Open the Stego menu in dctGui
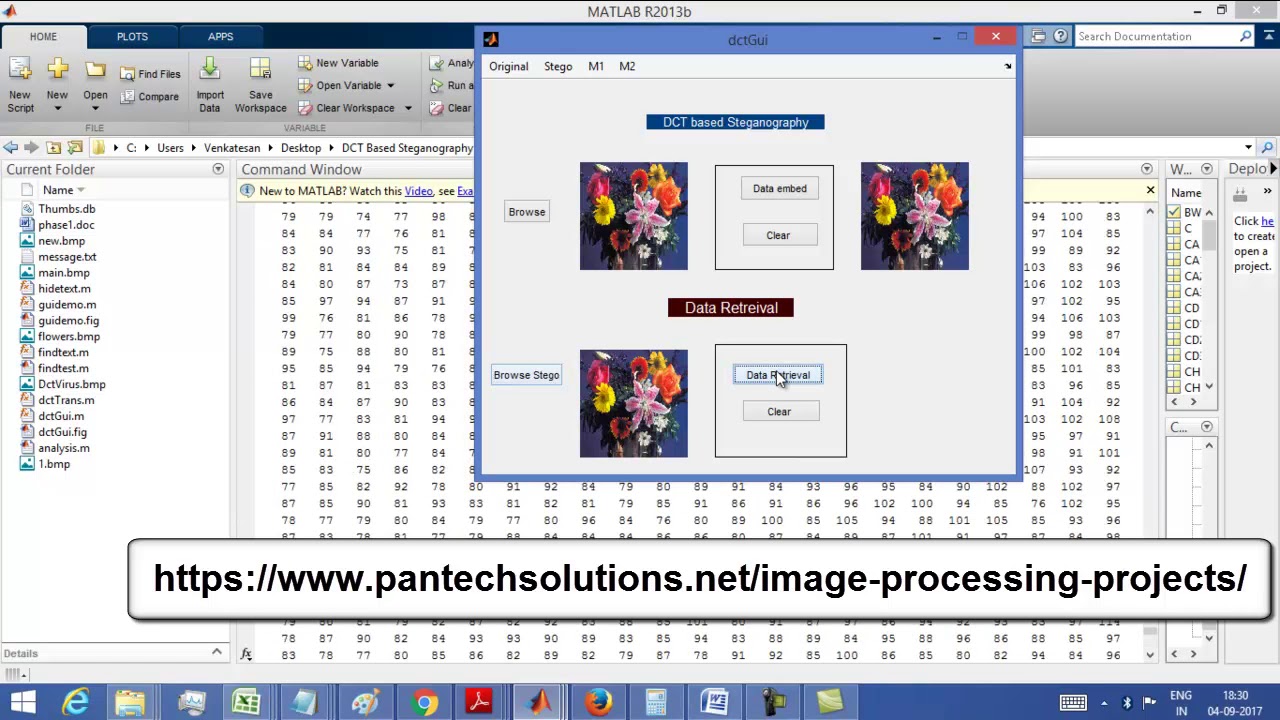Viewport: 1280px width, 720px height. [x=558, y=66]
